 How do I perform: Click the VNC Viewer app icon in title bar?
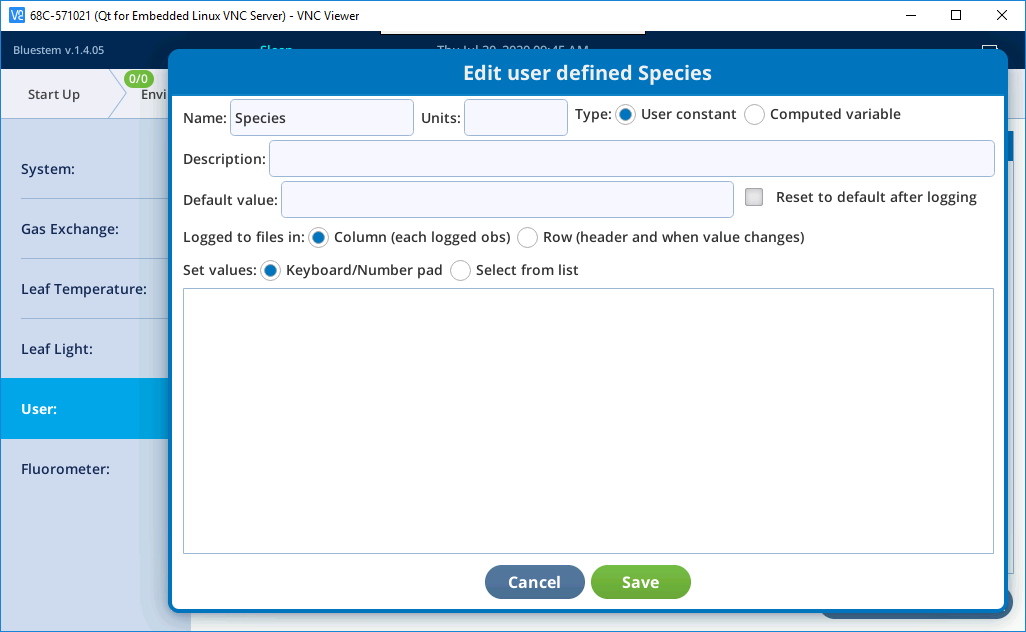pyautogui.click(x=15, y=15)
